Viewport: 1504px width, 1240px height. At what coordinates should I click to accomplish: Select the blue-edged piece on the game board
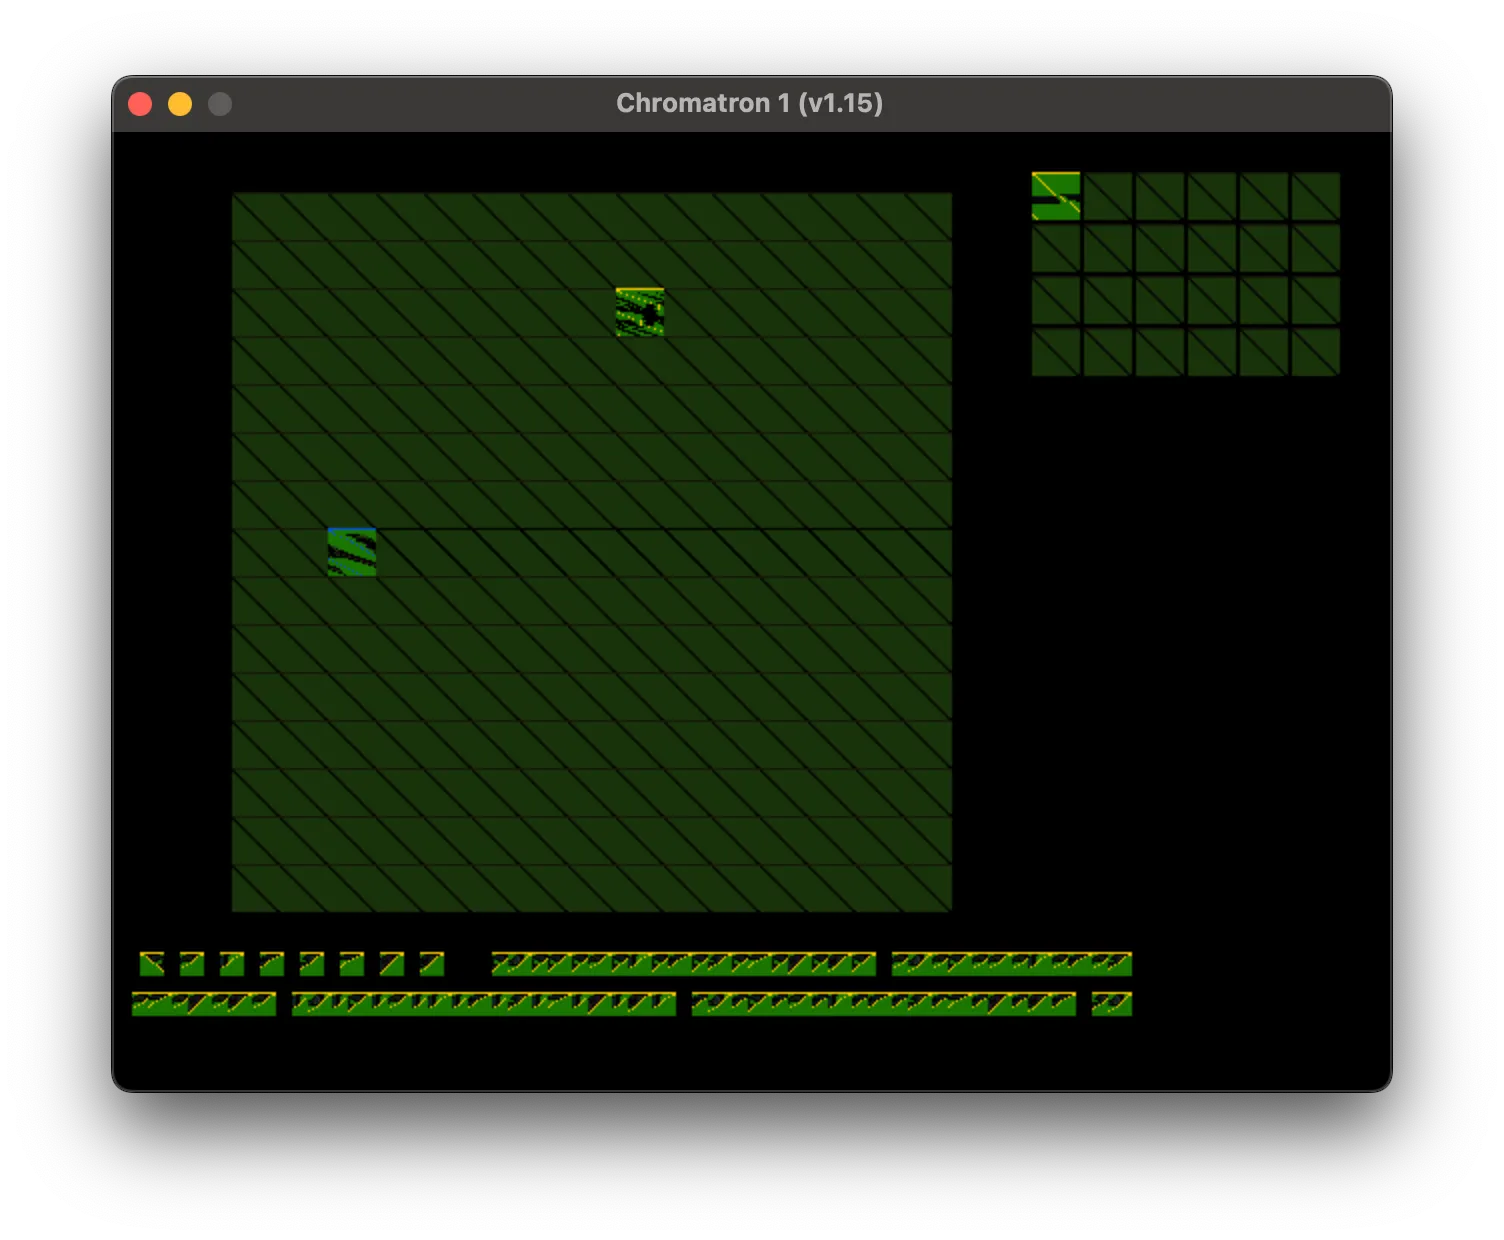[352, 553]
